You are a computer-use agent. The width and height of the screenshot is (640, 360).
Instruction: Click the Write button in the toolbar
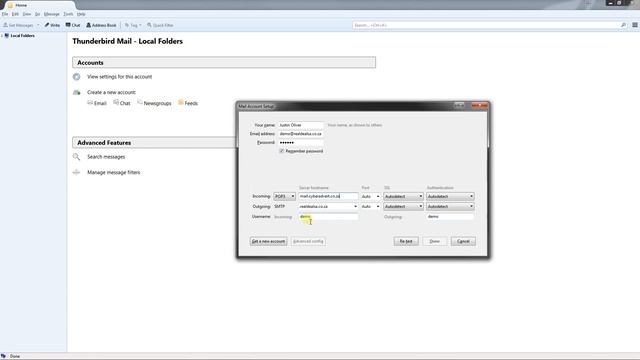52,25
